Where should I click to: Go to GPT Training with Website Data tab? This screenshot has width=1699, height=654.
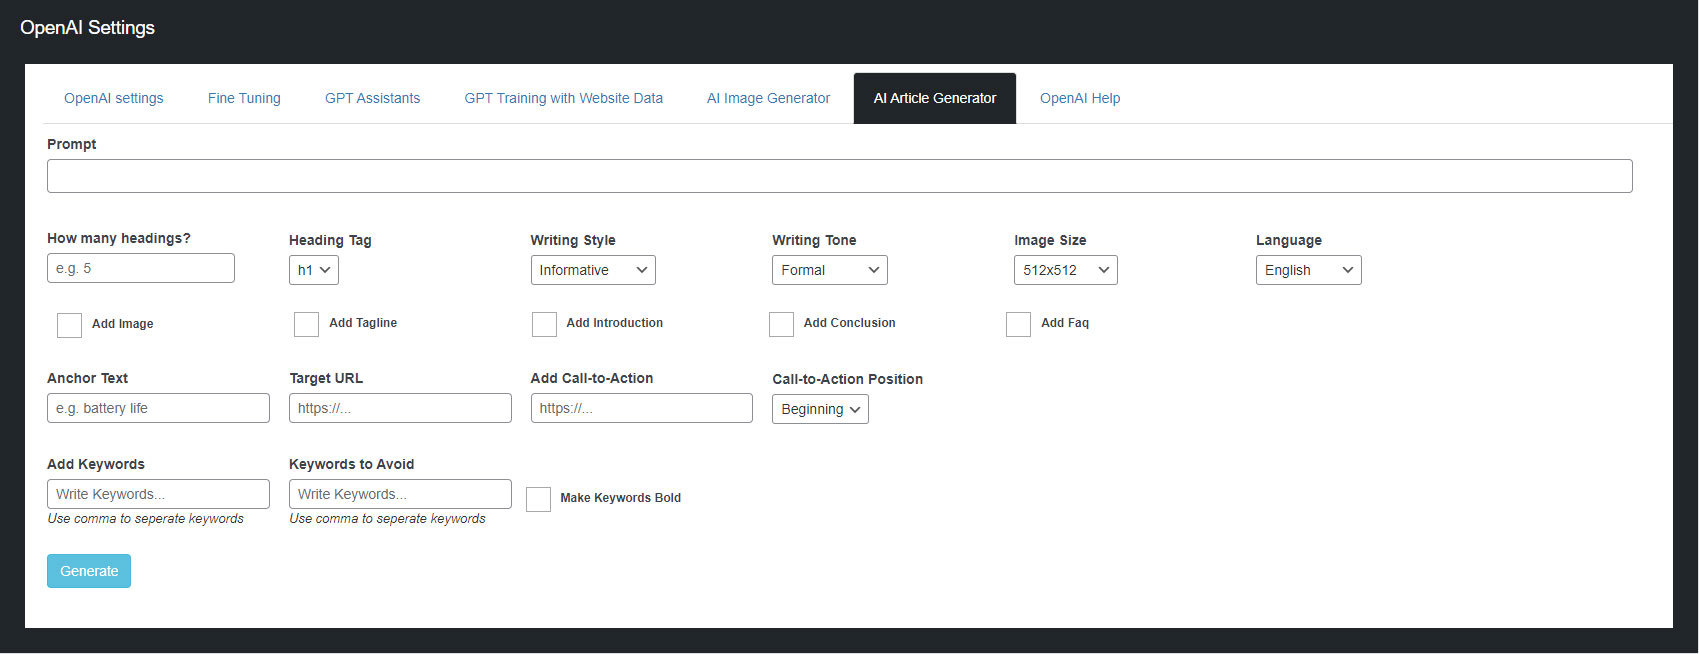pyautogui.click(x=563, y=98)
